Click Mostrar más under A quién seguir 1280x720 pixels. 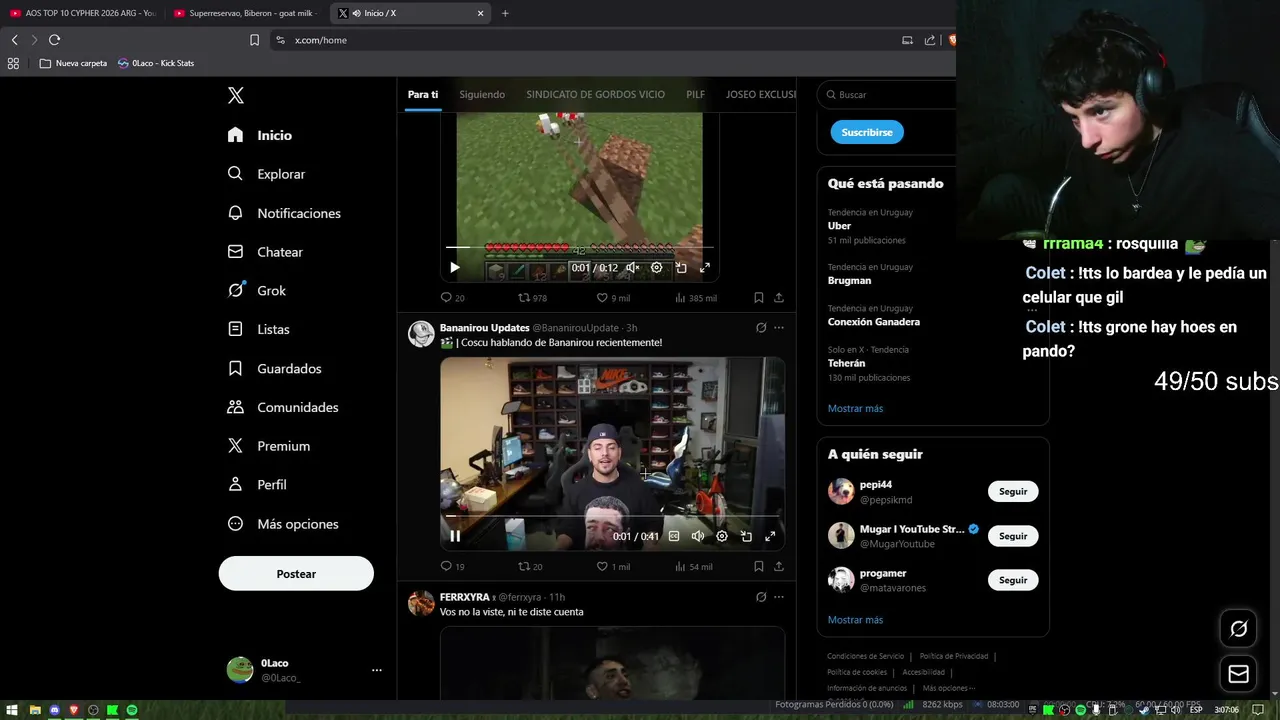point(855,620)
